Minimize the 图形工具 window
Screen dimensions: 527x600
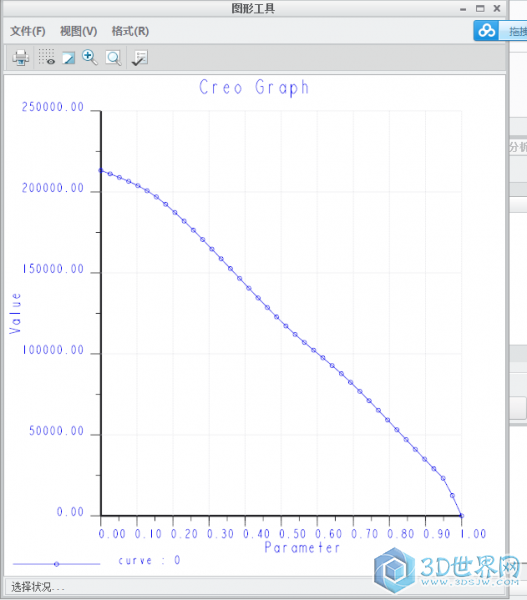pyautogui.click(x=463, y=9)
